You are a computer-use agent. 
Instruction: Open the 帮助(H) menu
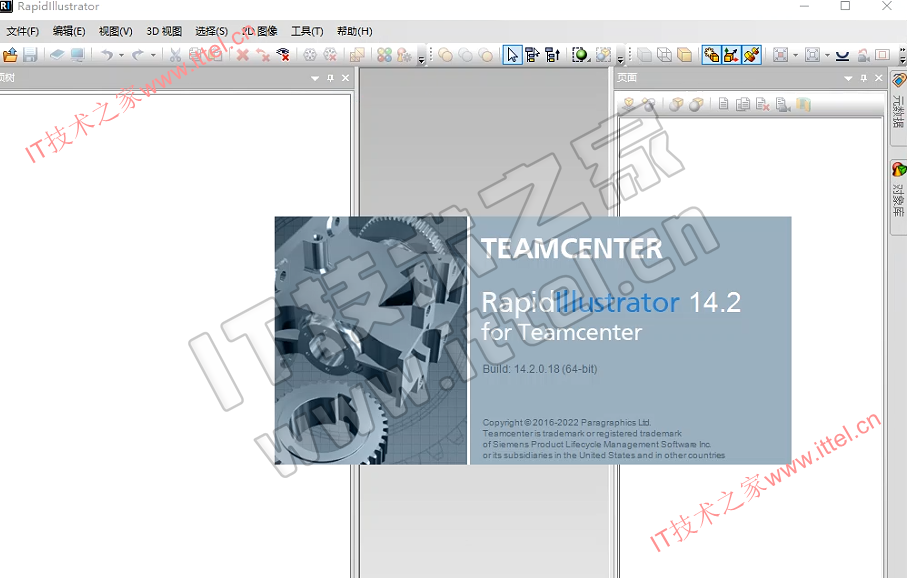[355, 31]
